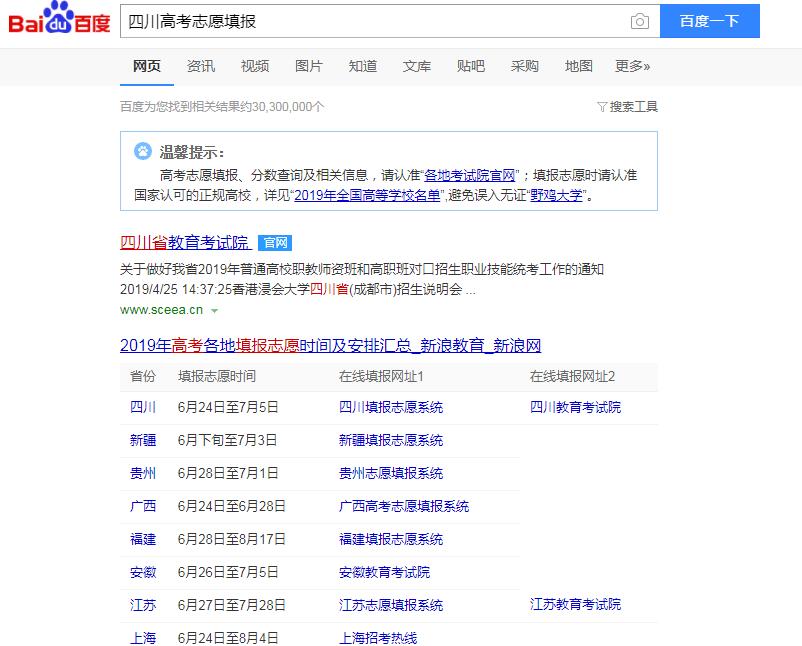Image resolution: width=802 pixels, height=646 pixels.
Task: Go to the 贴吧 tab
Action: click(x=471, y=66)
